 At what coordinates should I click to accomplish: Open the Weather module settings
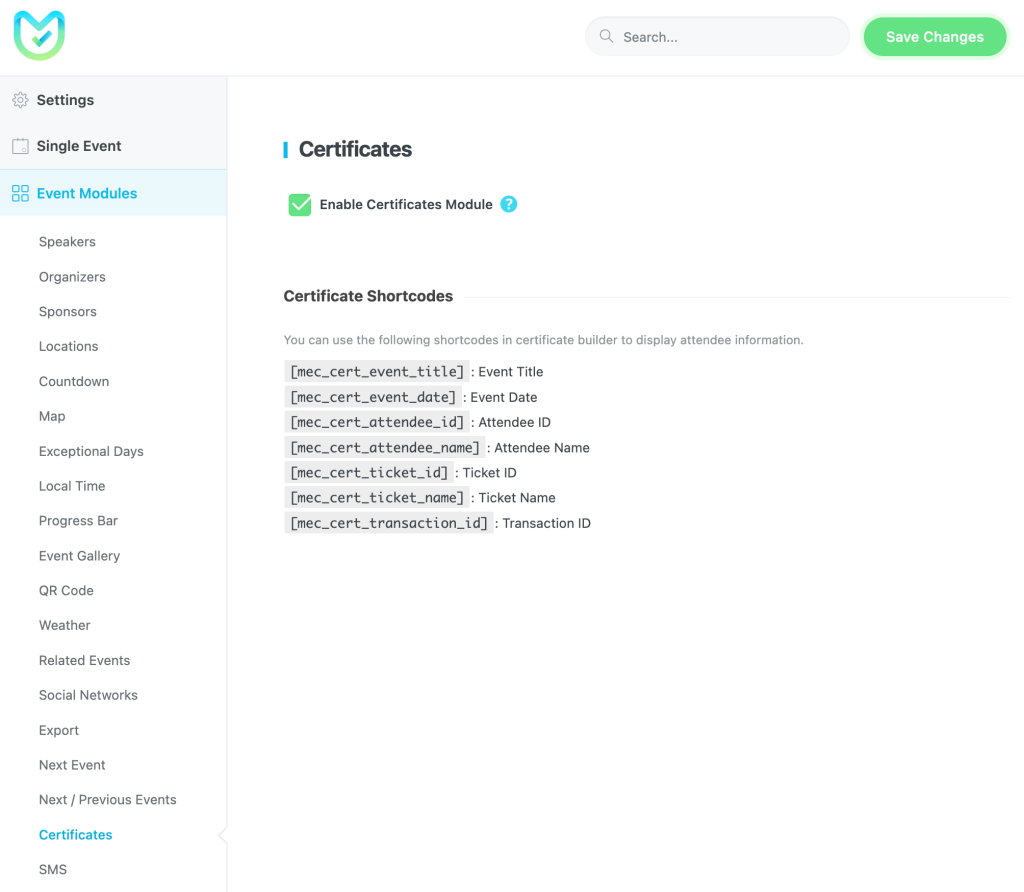(x=64, y=625)
